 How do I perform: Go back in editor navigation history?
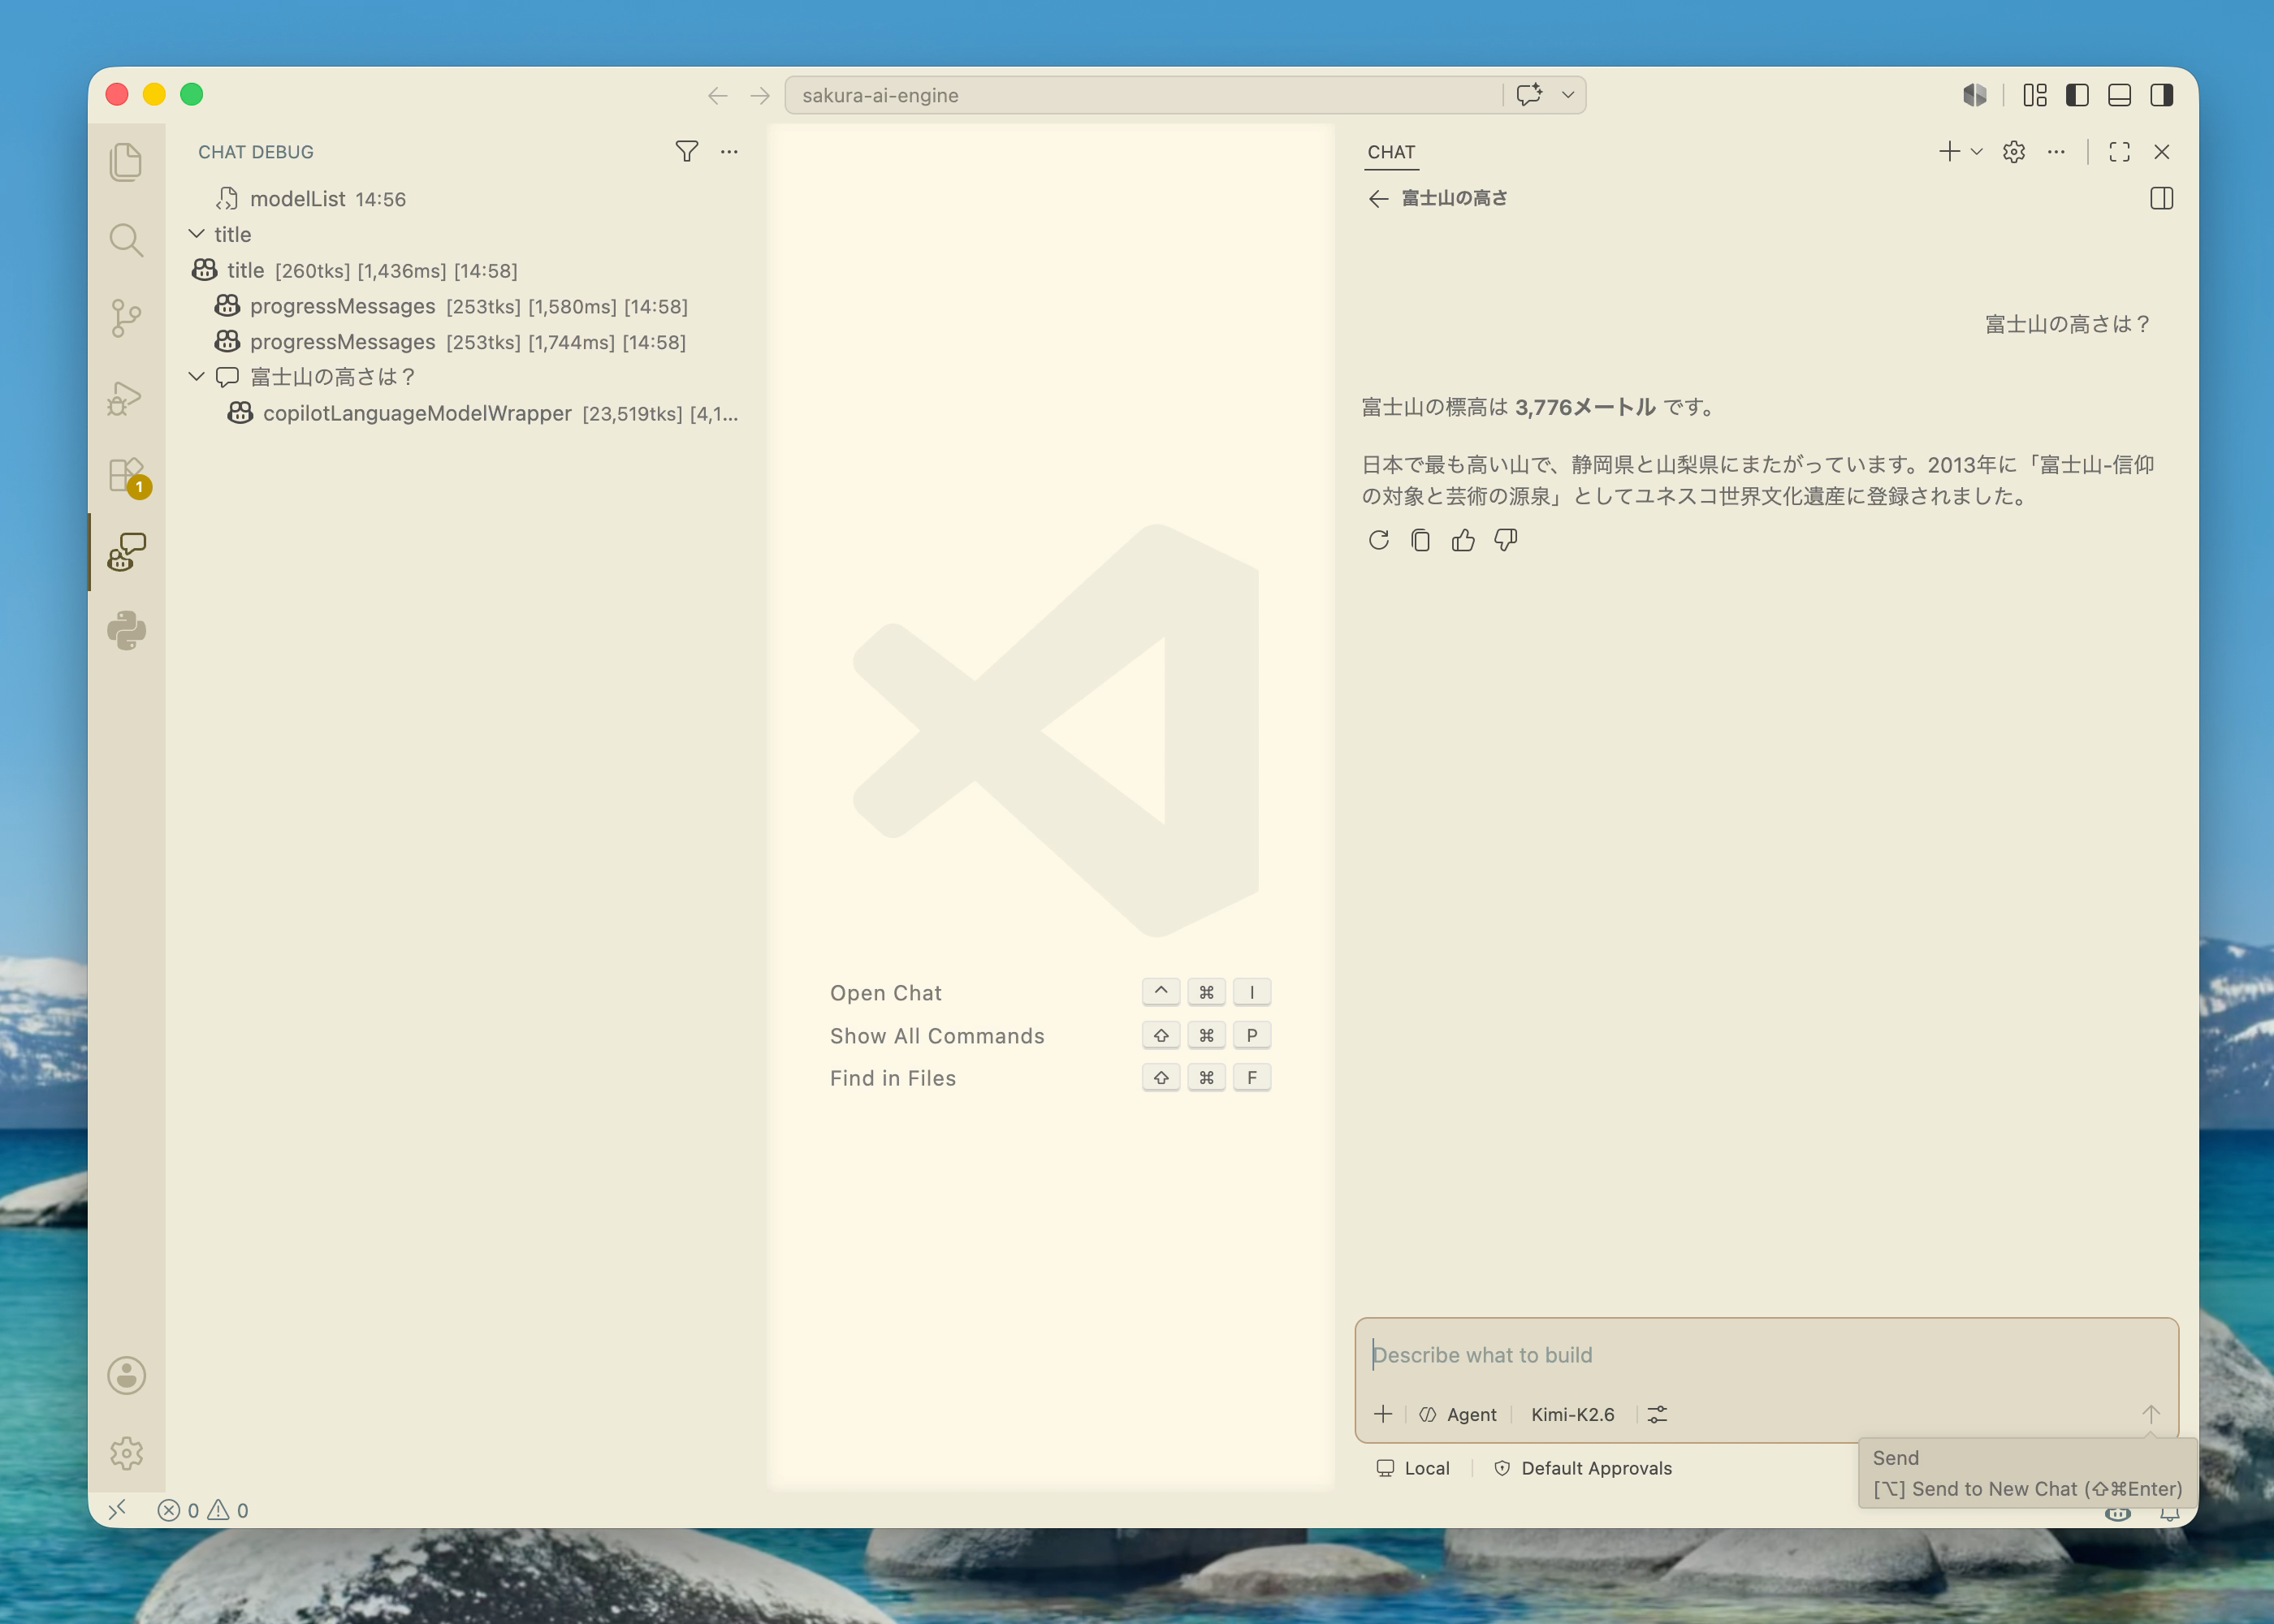pyautogui.click(x=717, y=95)
